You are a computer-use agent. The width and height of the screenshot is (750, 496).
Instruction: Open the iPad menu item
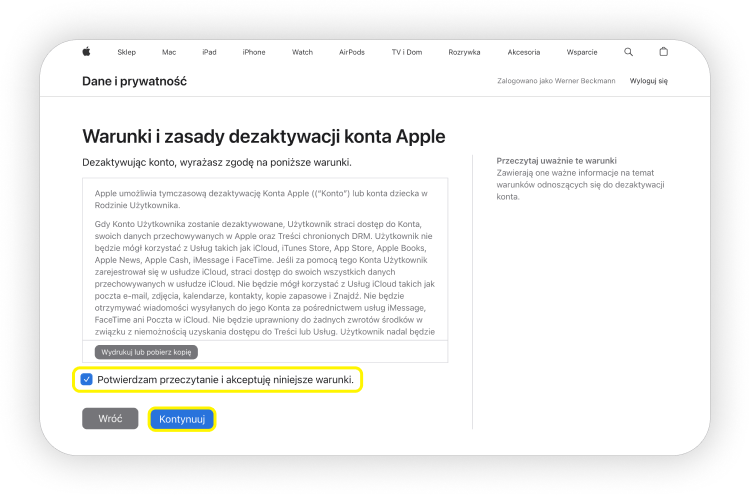tap(210, 52)
